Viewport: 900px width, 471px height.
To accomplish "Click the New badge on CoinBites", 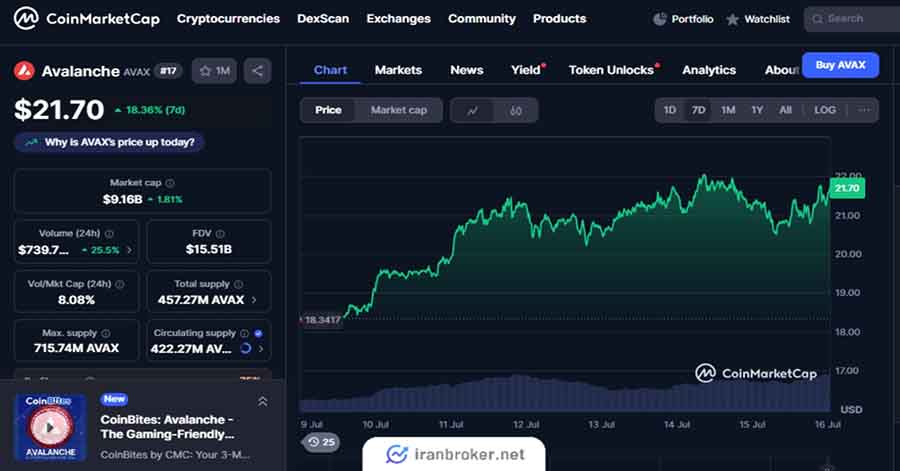I will (114, 399).
